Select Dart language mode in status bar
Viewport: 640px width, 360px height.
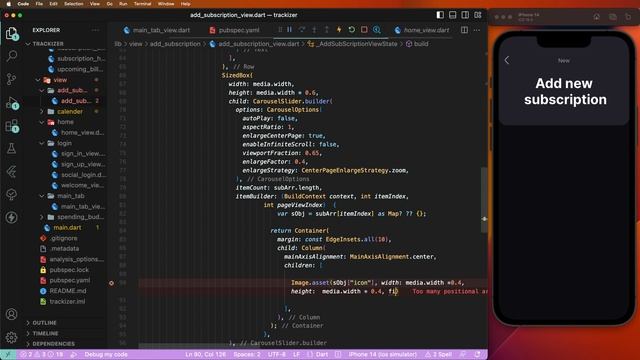click(x=322, y=354)
